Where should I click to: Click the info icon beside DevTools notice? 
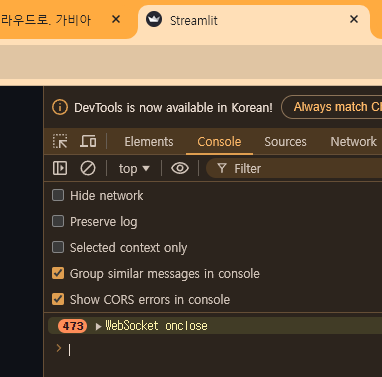[60, 107]
